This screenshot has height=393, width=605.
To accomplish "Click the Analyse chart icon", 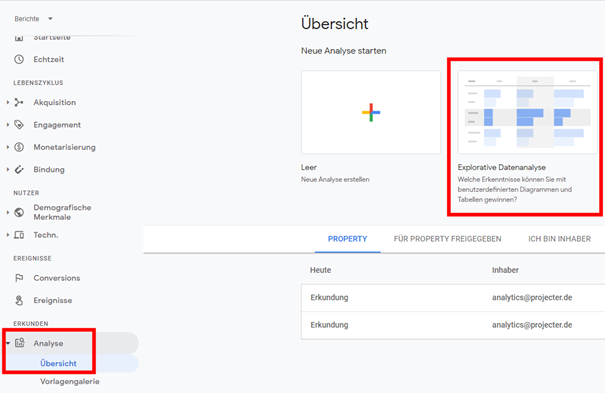I will 20,342.
